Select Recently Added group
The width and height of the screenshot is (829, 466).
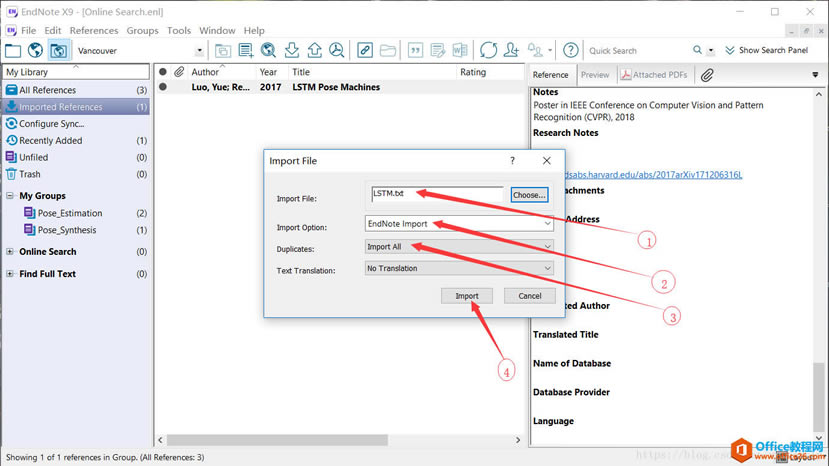click(76, 141)
